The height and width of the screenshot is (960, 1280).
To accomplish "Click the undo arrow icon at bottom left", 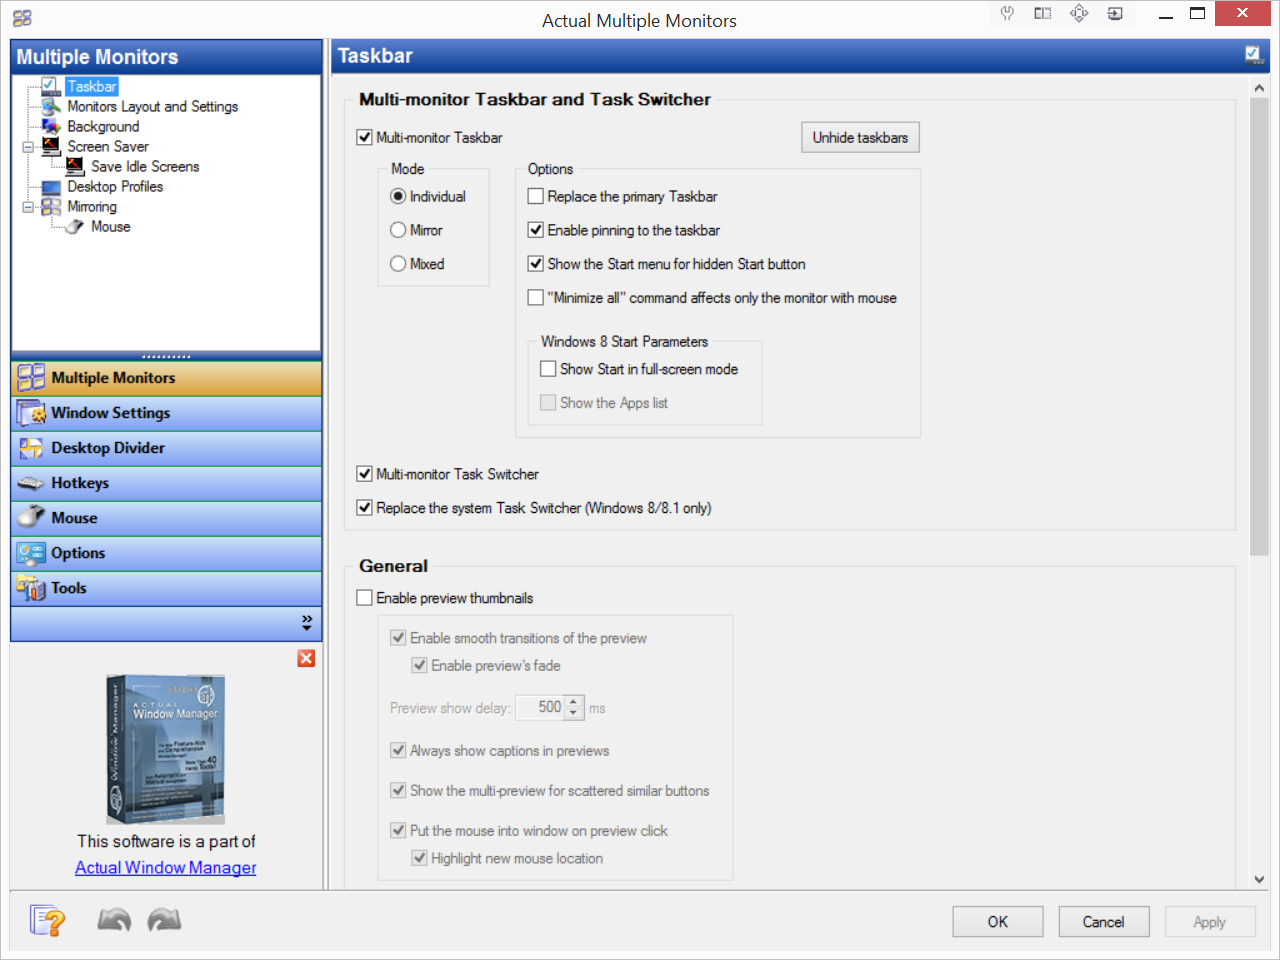I will (114, 920).
